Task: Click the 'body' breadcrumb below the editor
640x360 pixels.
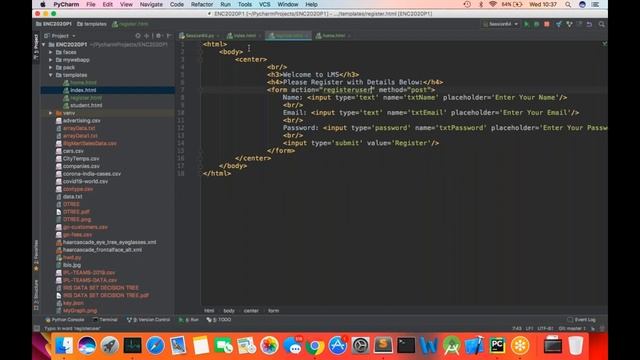Action: pyautogui.click(x=229, y=311)
